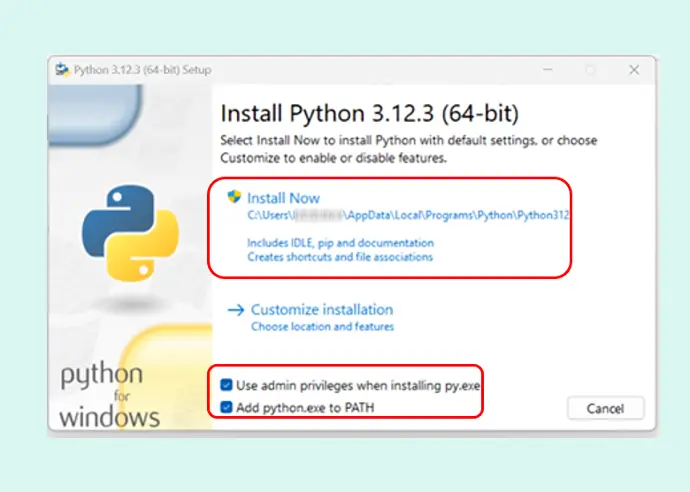This screenshot has width=690, height=492.
Task: Click 'Includes IDLE, pip and documentation' text
Action: [x=341, y=243]
